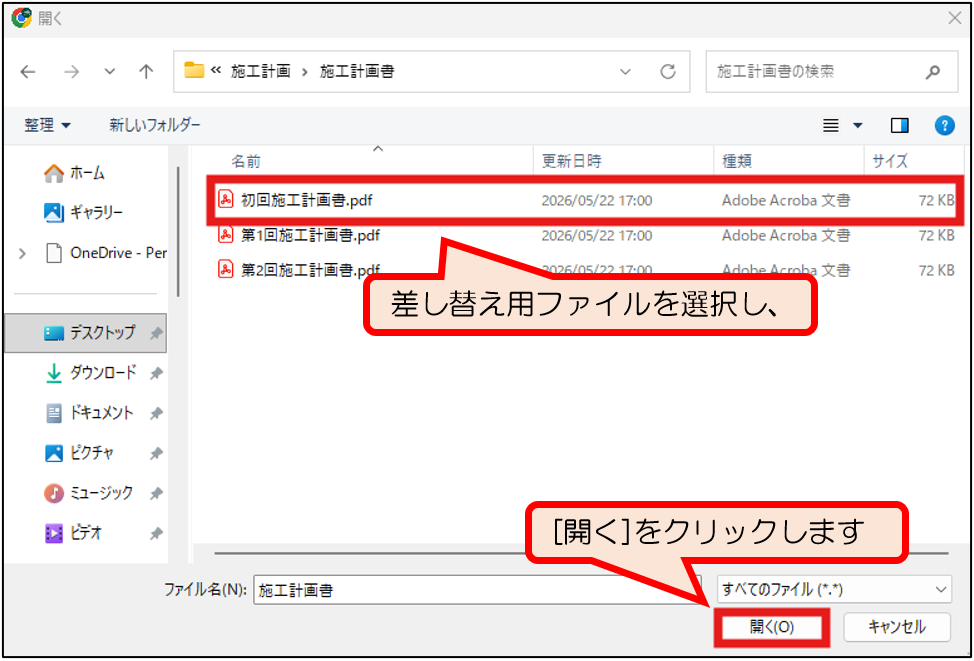Click the file list horizontal scrollbar
The width and height of the screenshot is (974, 661).
(x=581, y=552)
